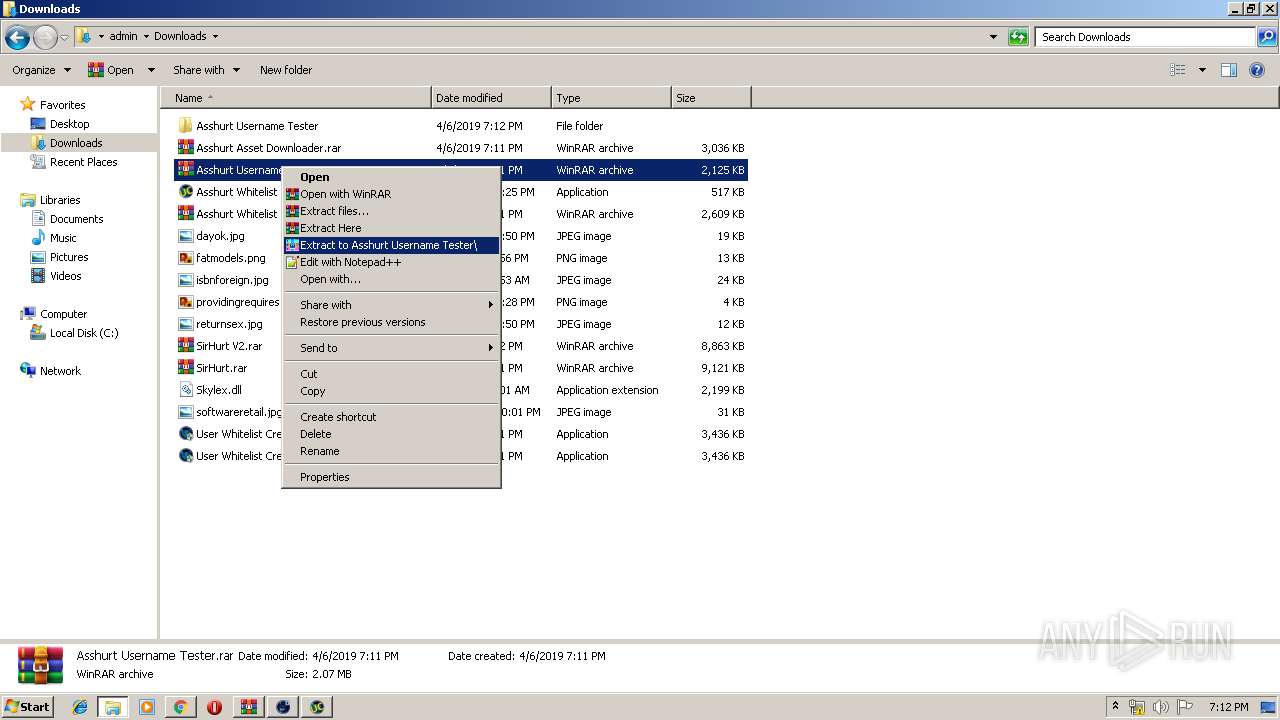This screenshot has width=1280, height=720.
Task: Open the Organize dropdown menu
Action: click(x=41, y=70)
